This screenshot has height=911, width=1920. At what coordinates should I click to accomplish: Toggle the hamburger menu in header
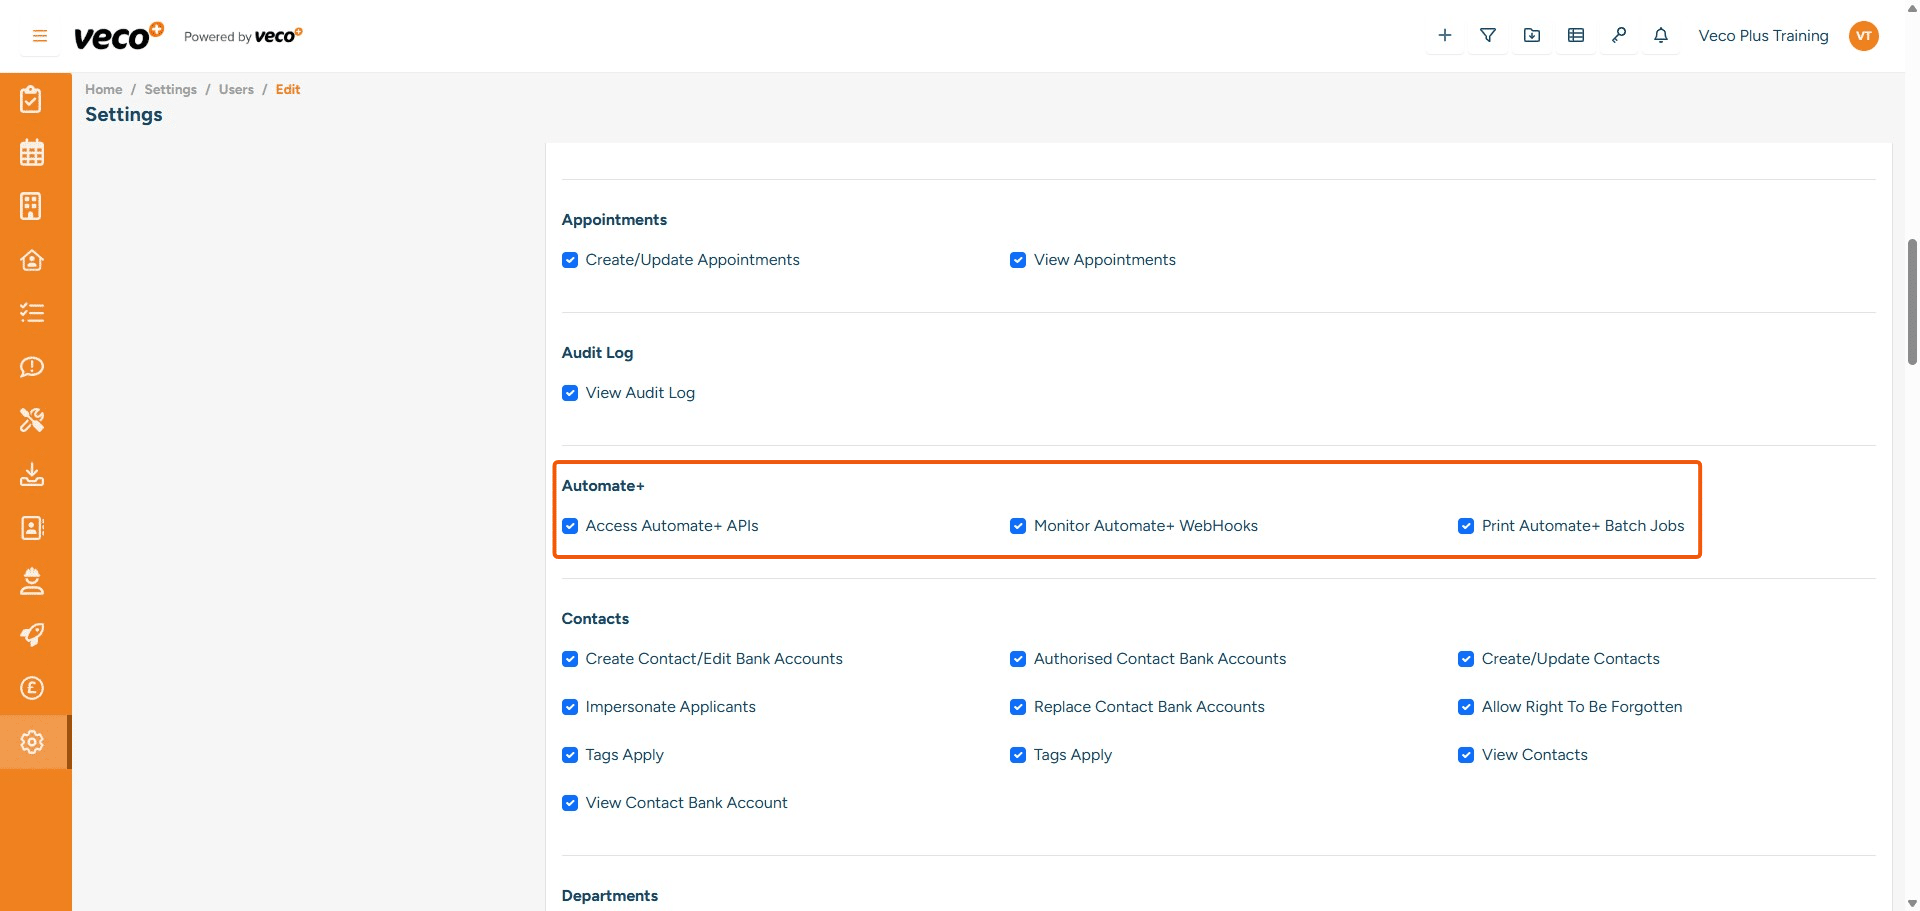40,36
